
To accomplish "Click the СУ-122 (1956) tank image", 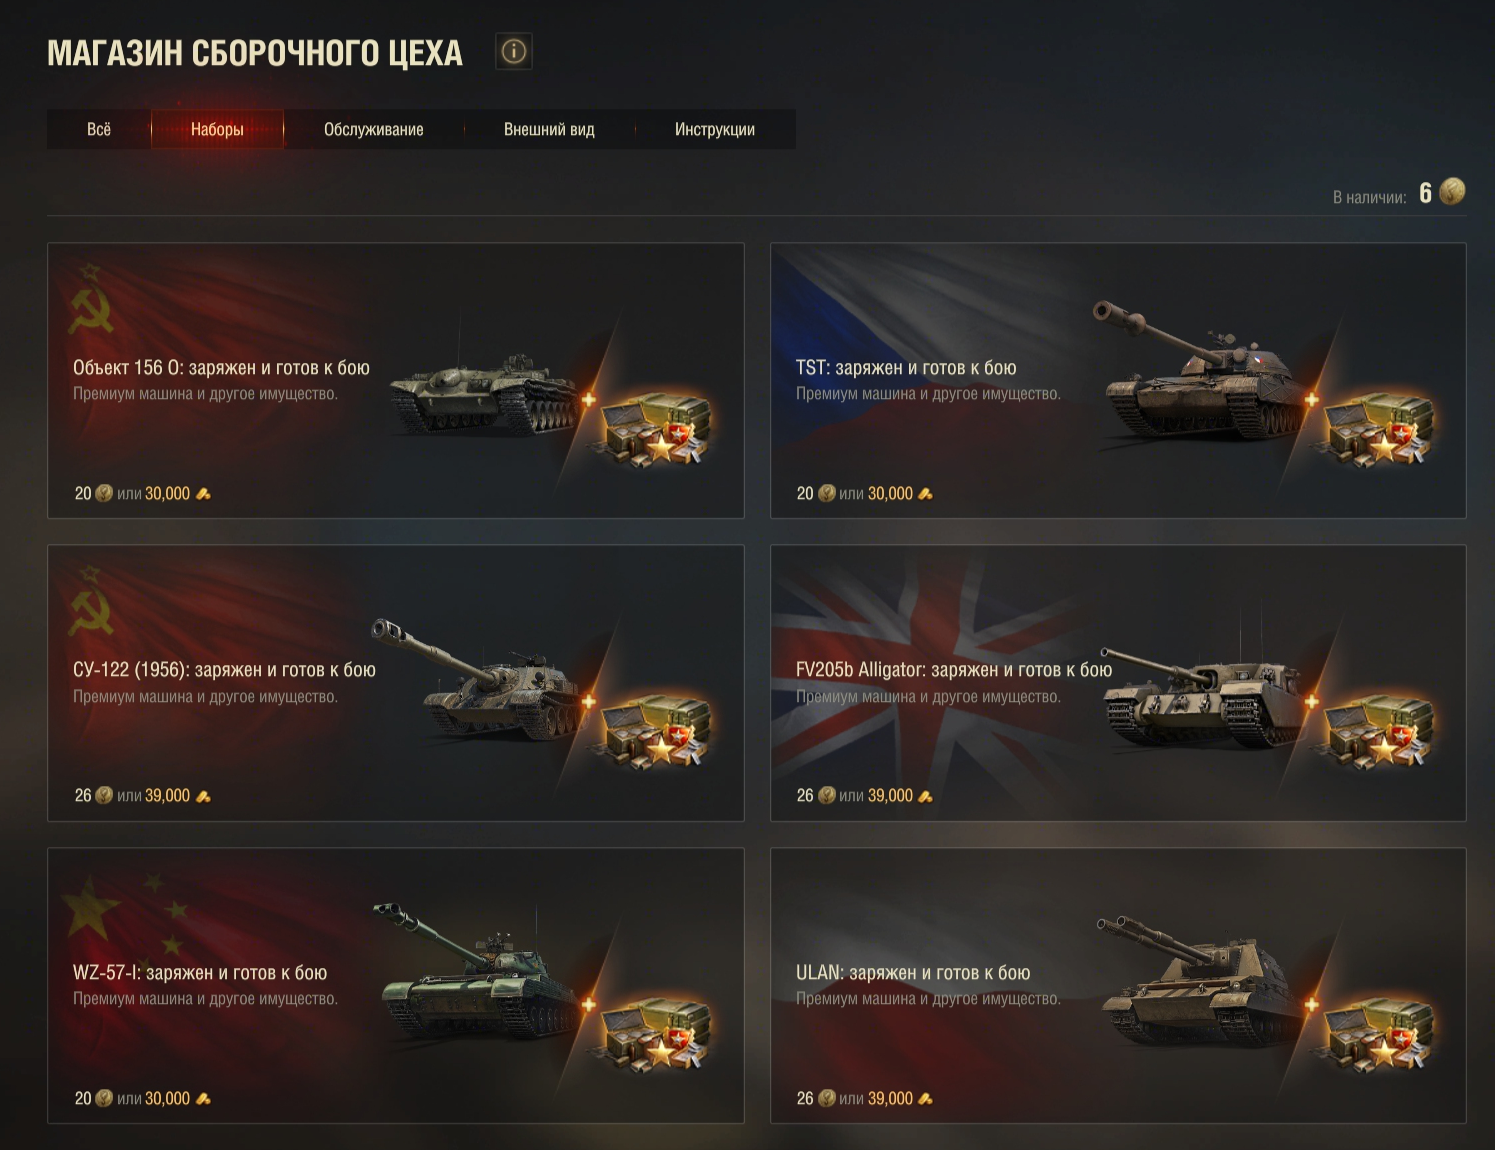I will [478, 680].
